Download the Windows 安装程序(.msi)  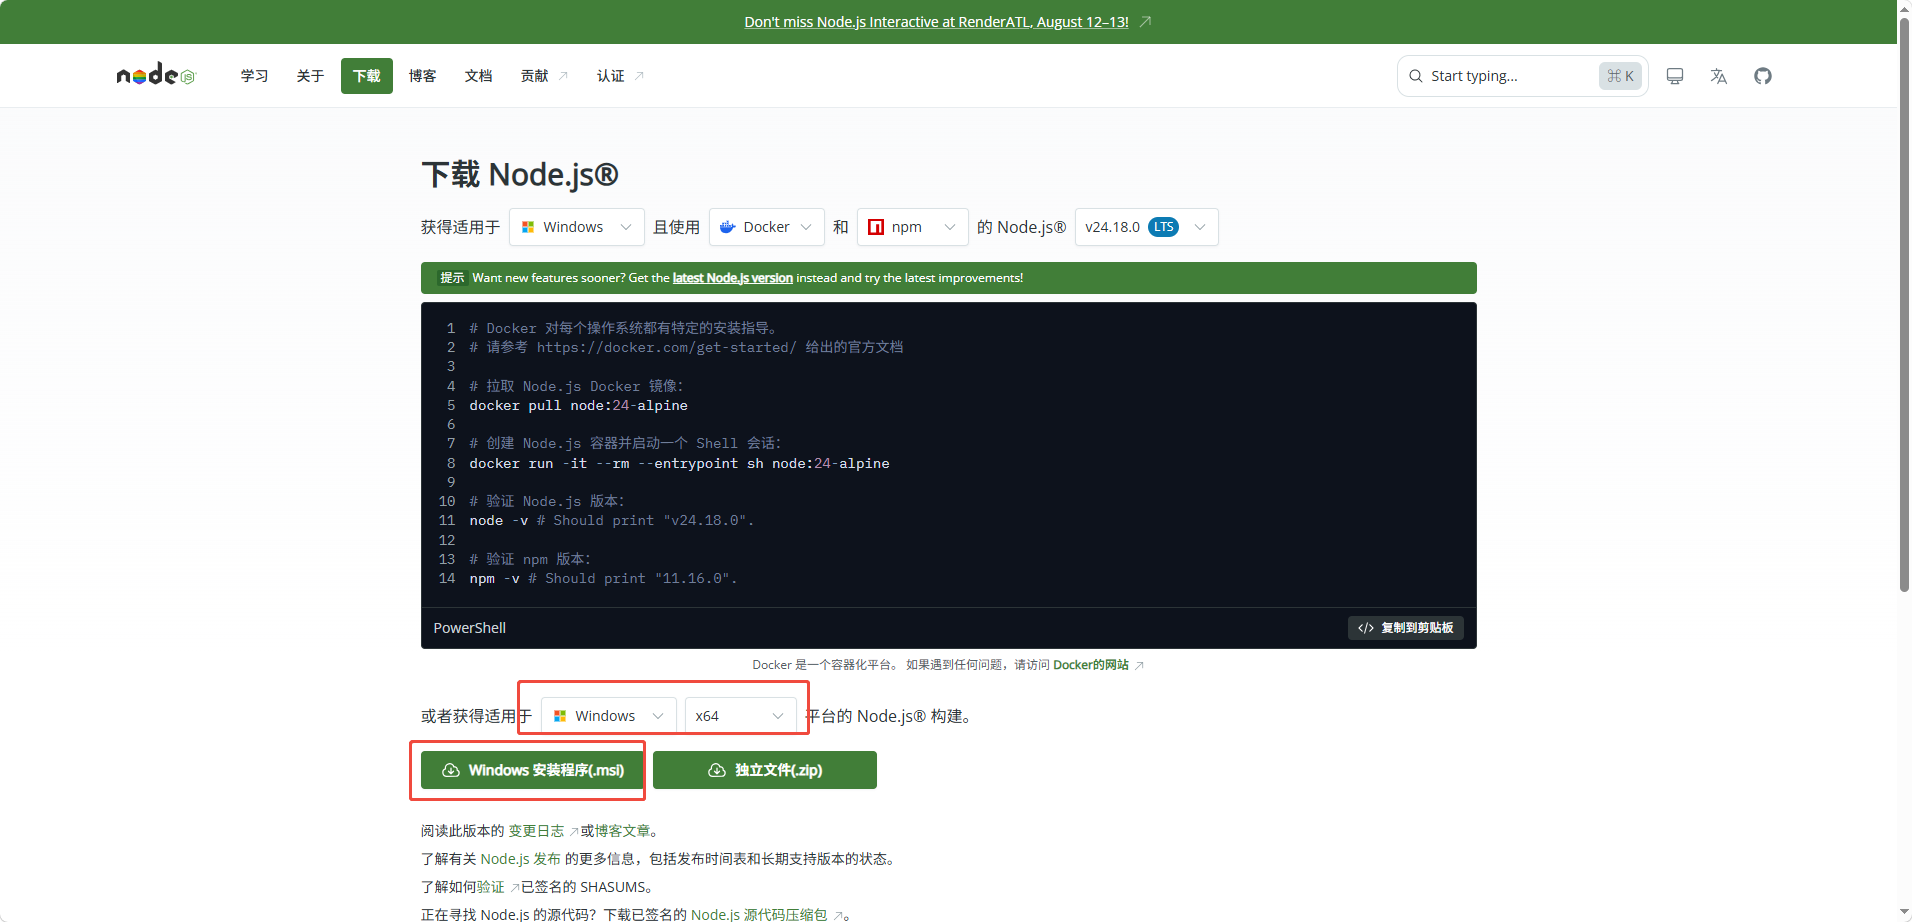pos(533,770)
